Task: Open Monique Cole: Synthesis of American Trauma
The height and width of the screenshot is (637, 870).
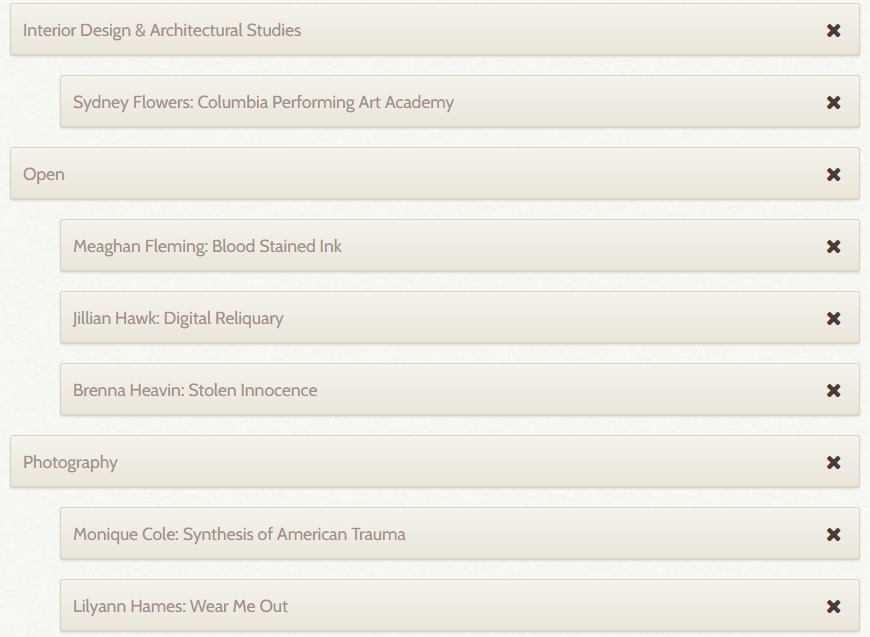Action: point(239,534)
